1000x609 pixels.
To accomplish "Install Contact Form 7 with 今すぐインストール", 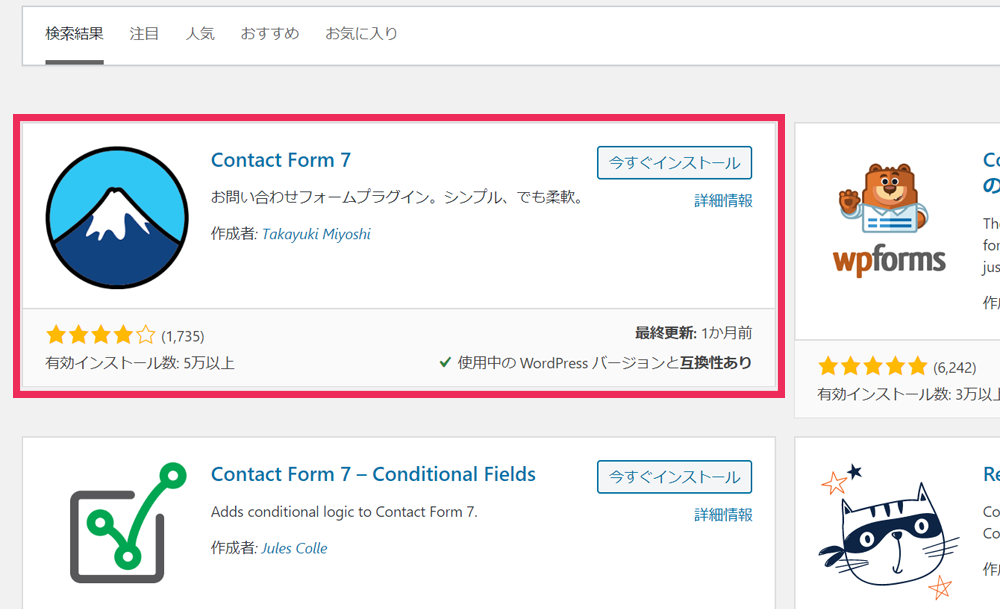I will pos(674,163).
